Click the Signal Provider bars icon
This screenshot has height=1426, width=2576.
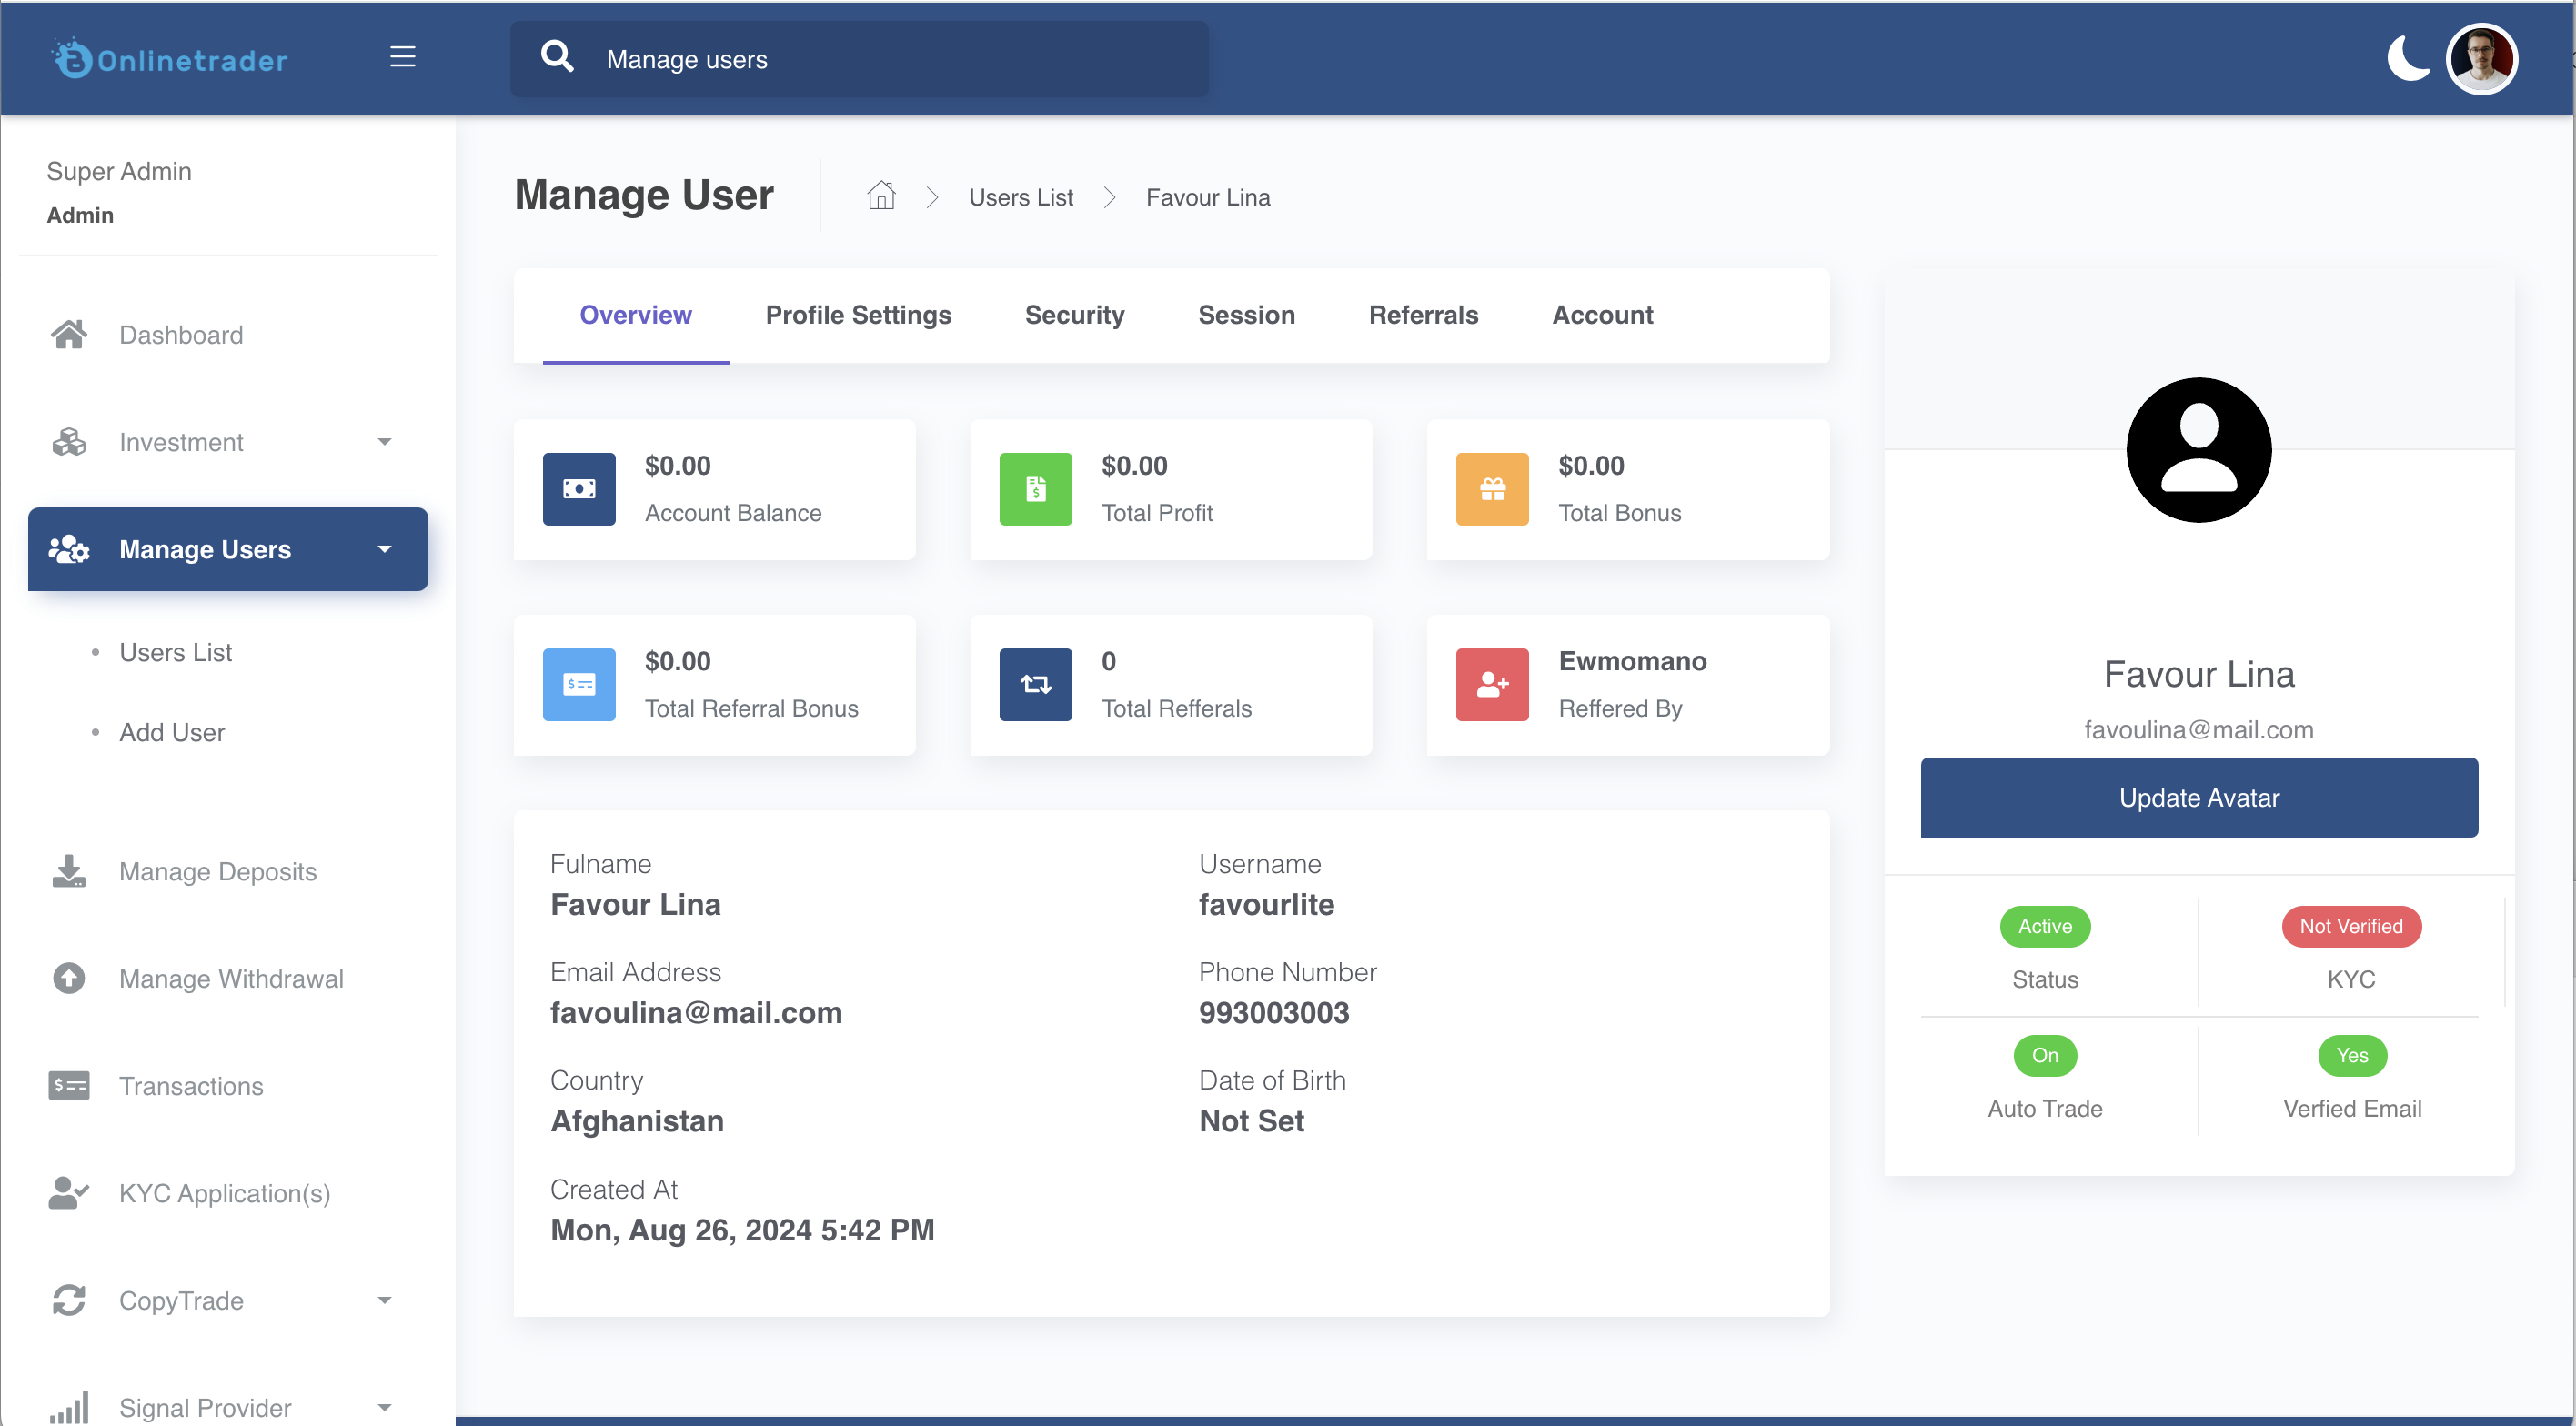pos(69,1407)
